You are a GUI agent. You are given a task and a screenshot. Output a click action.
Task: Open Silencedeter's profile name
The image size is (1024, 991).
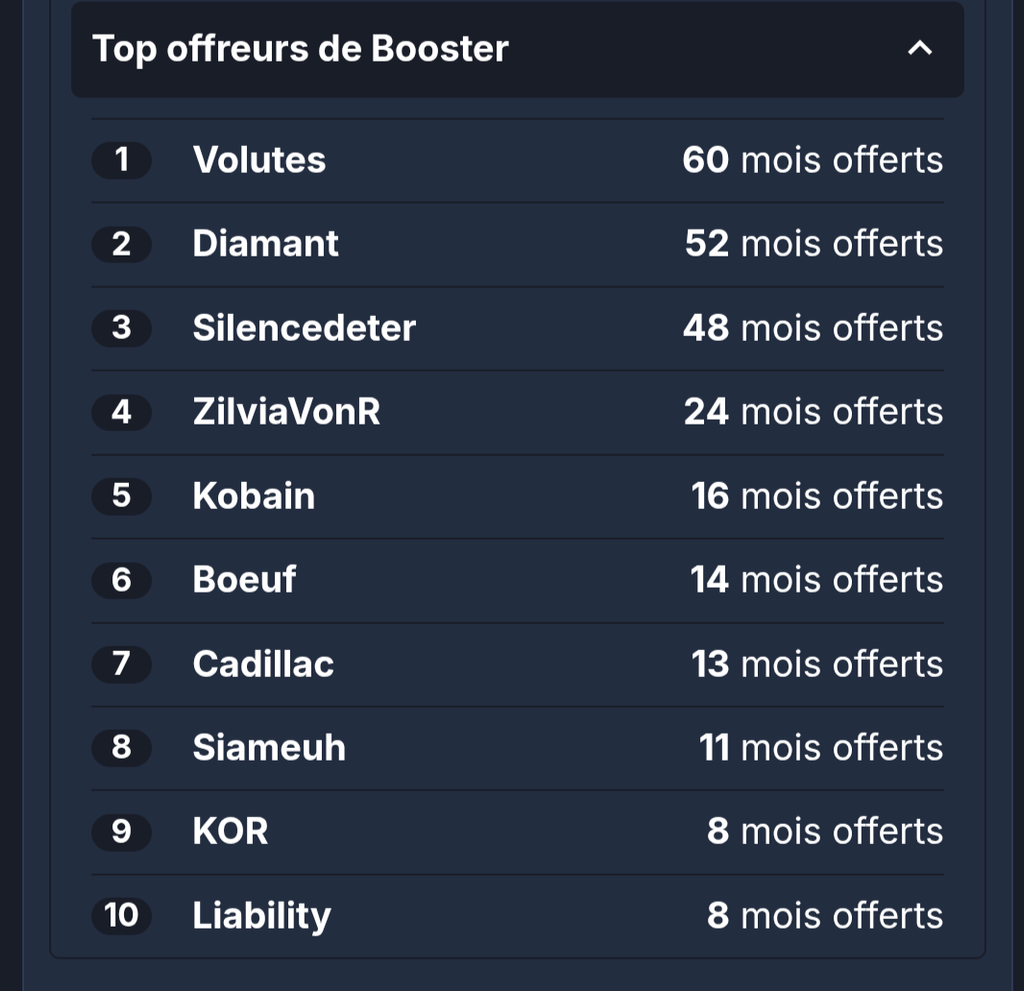tap(304, 328)
